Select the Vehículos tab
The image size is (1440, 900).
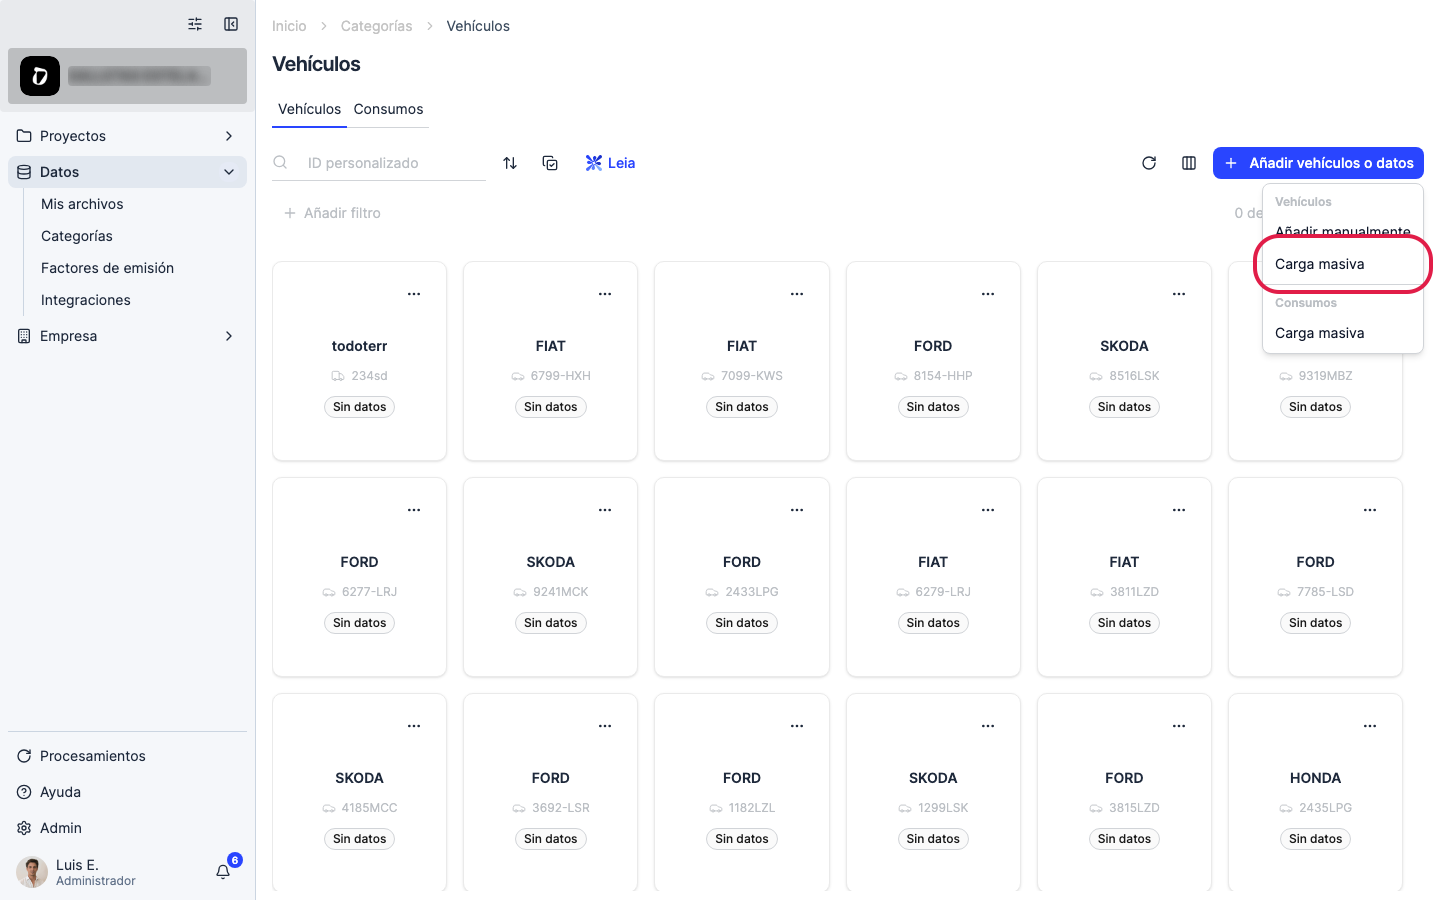click(x=309, y=109)
